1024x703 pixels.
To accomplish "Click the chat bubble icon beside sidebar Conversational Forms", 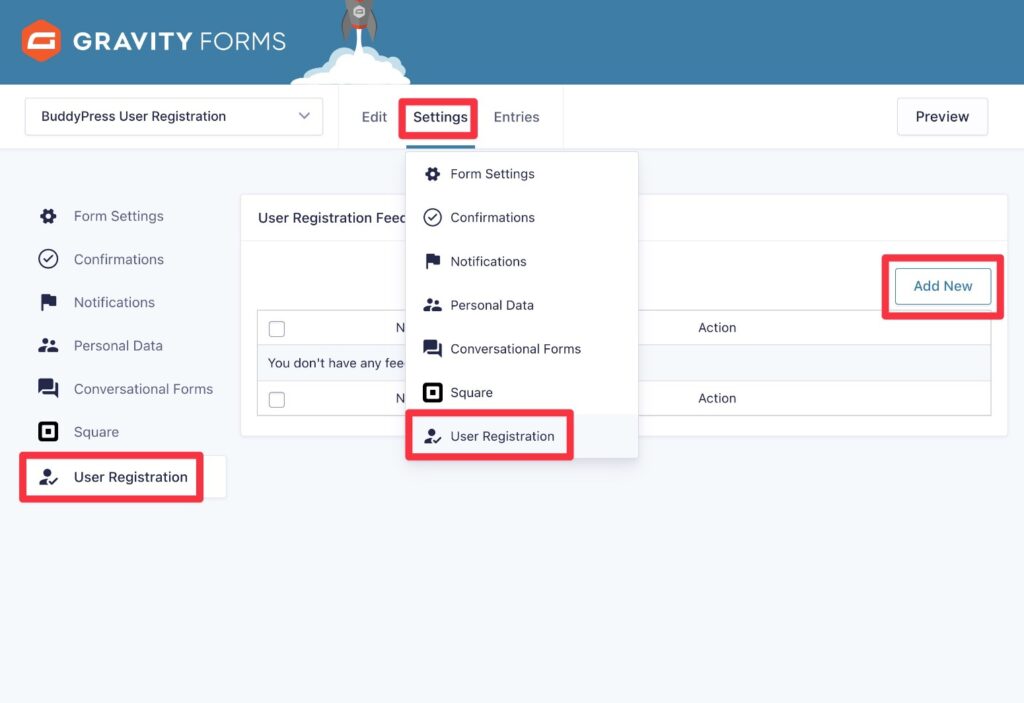I will [48, 389].
